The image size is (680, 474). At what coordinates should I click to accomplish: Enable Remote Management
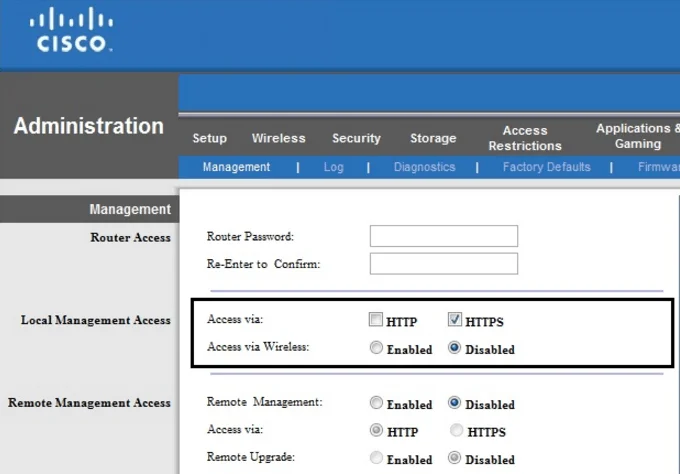(x=376, y=404)
